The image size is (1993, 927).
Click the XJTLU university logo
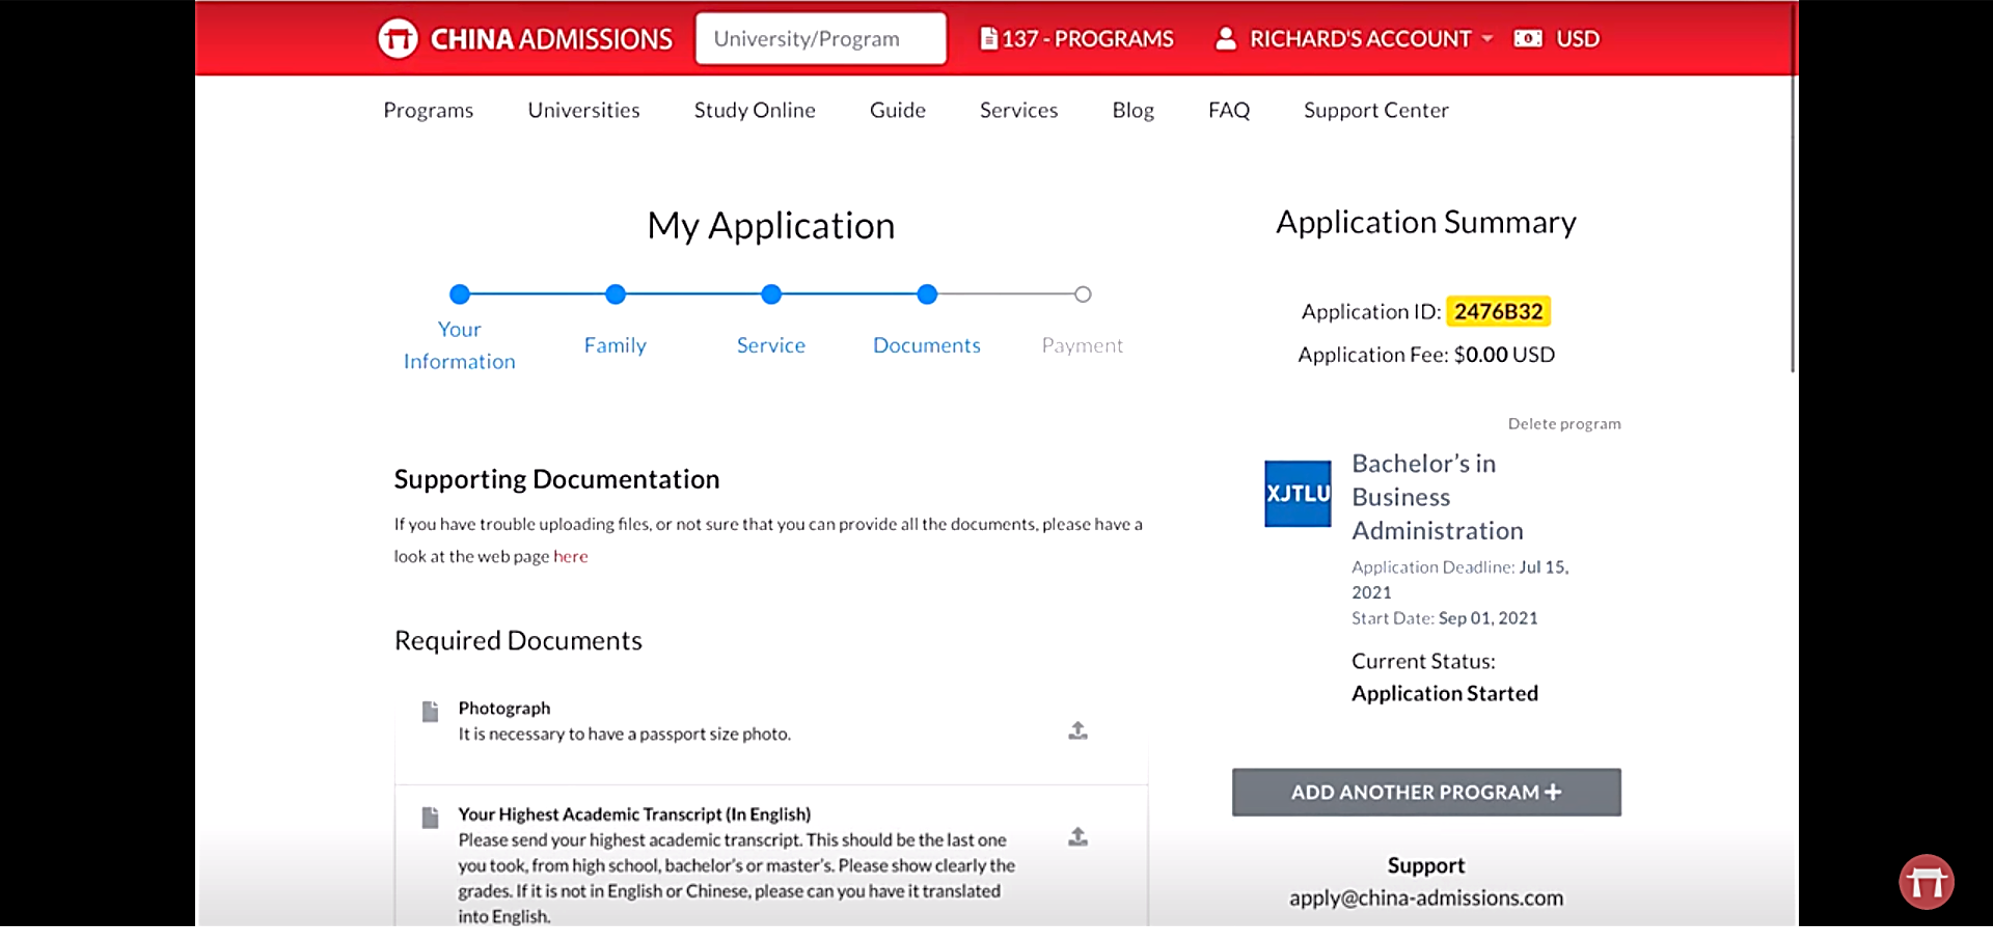pos(1297,493)
